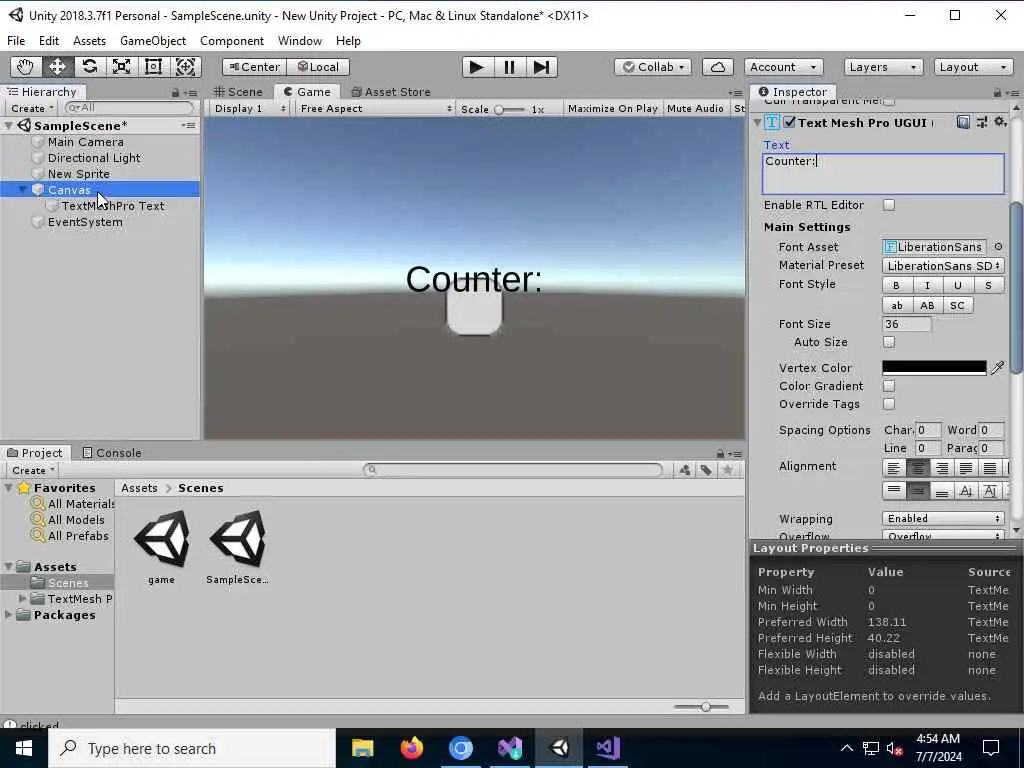The image size is (1024, 768).
Task: Toggle uppercase AB font style
Action: click(x=927, y=306)
